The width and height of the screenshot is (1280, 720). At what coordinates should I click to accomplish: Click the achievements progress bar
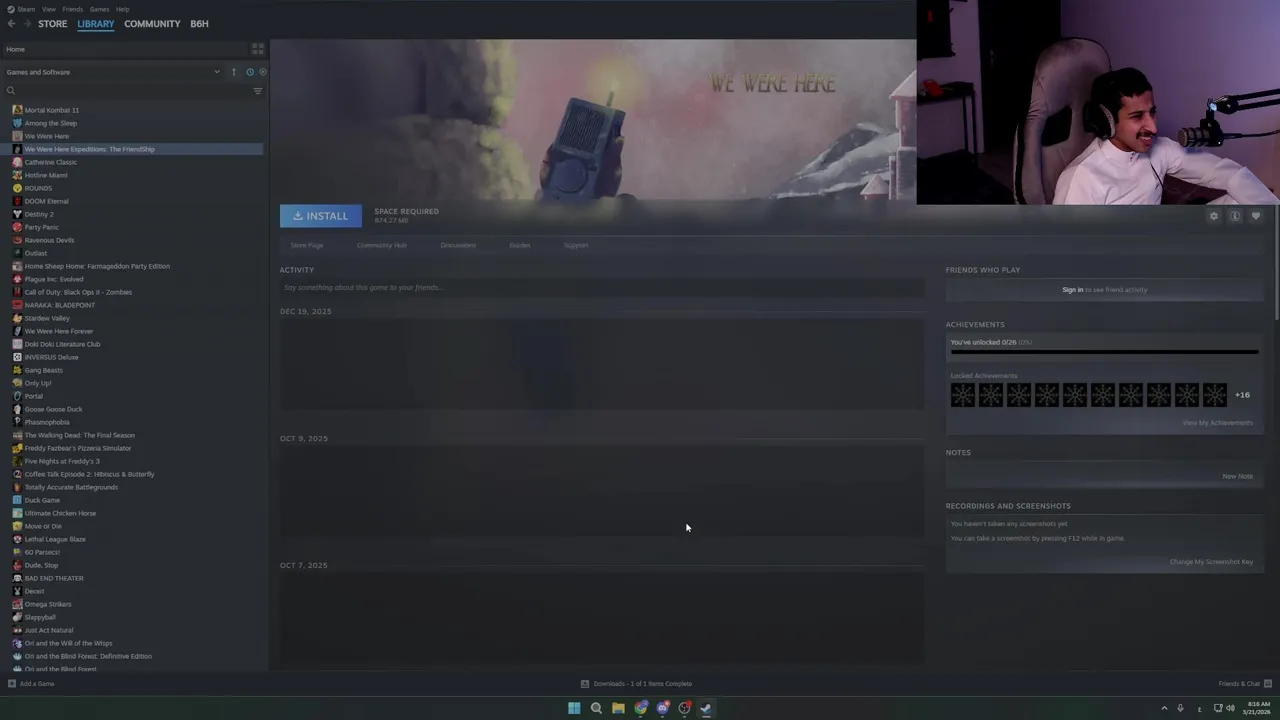click(x=1104, y=352)
